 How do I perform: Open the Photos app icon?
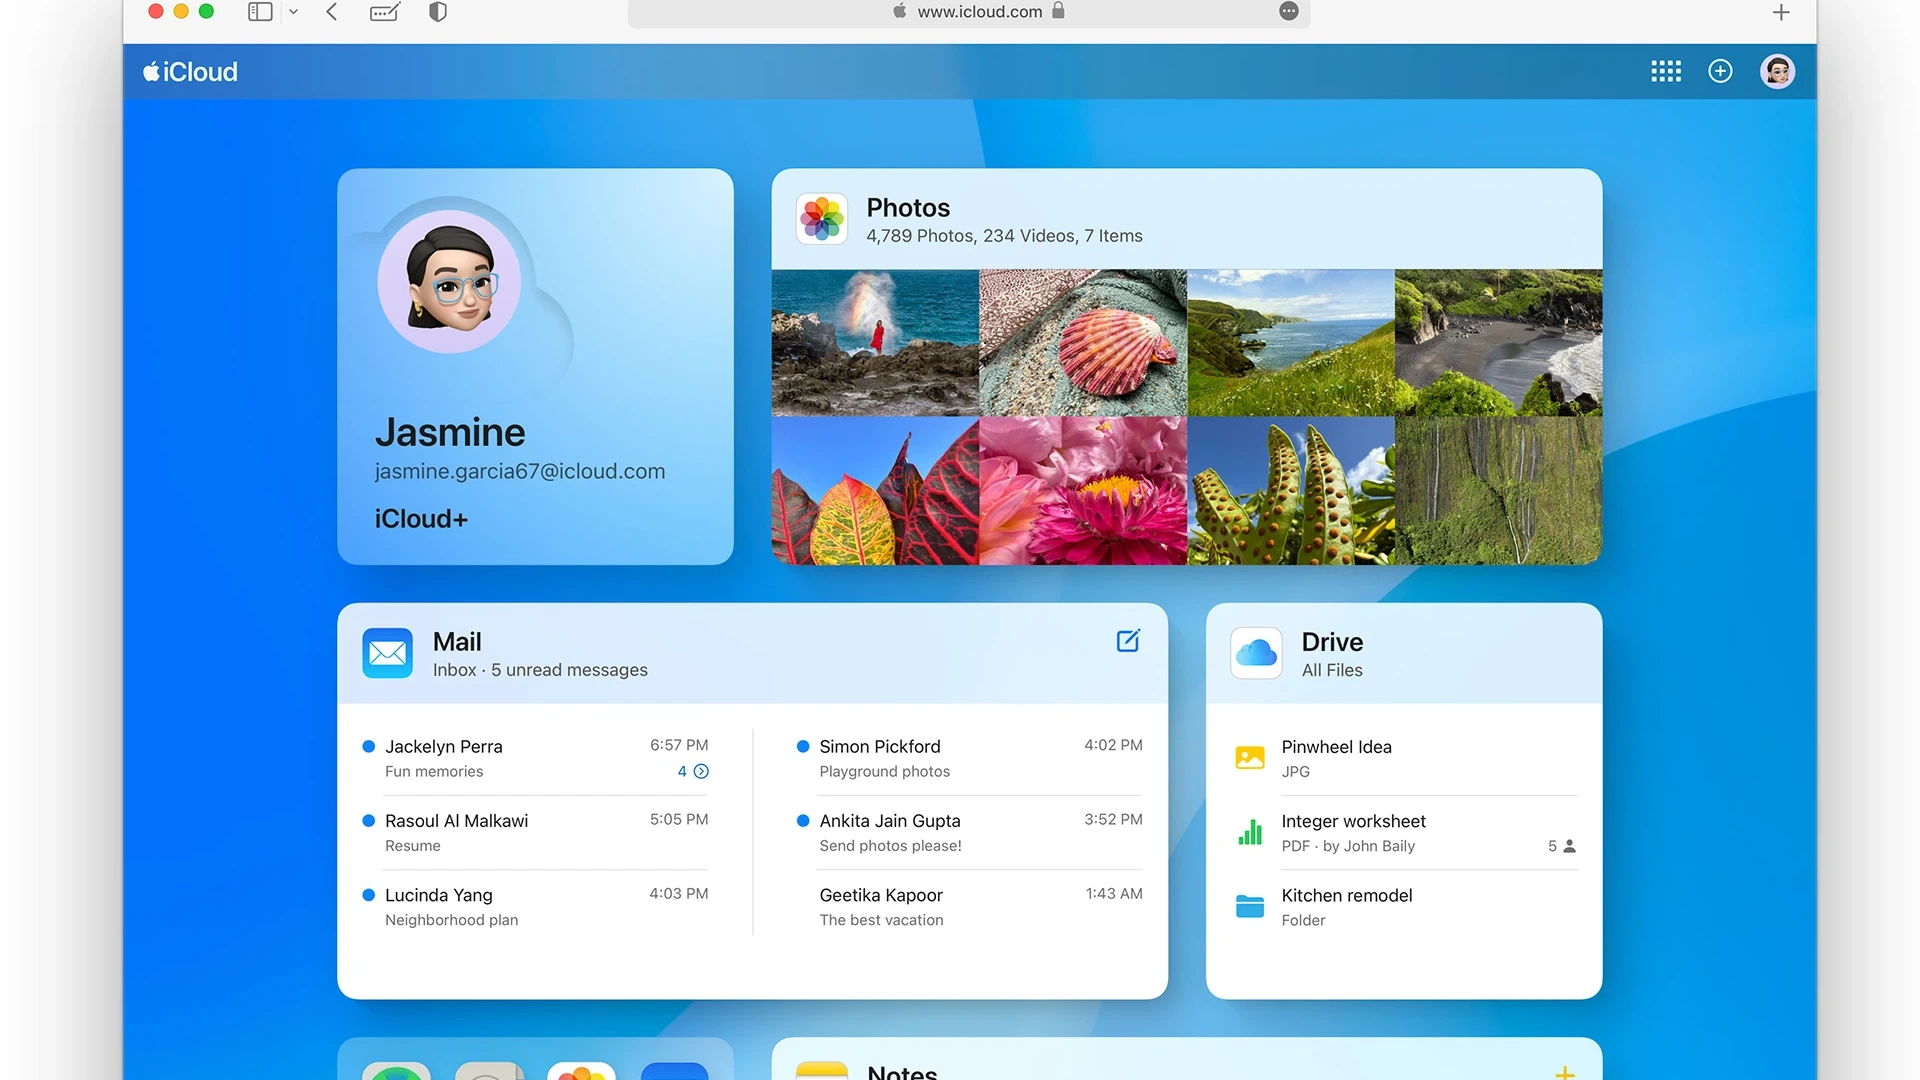tap(822, 219)
